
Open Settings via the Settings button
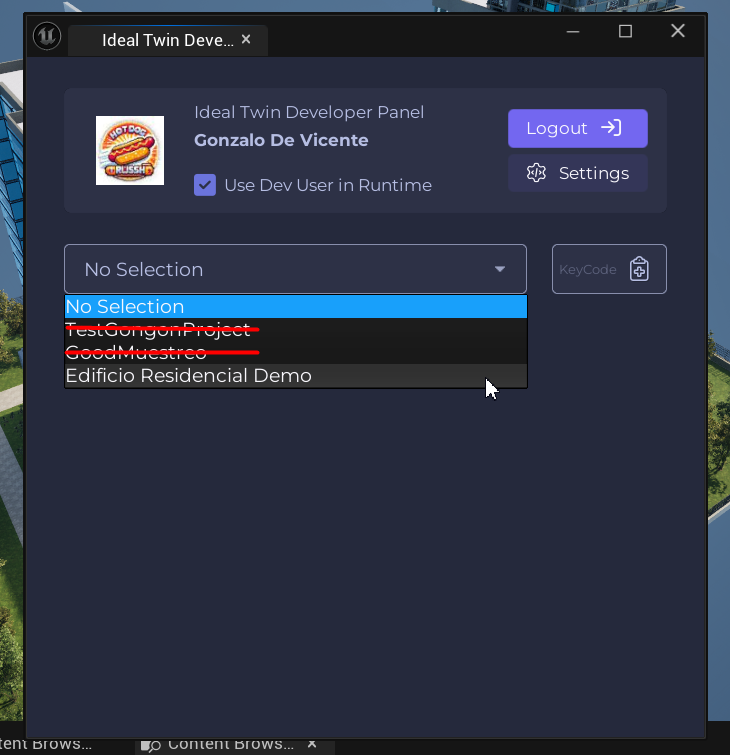click(577, 173)
